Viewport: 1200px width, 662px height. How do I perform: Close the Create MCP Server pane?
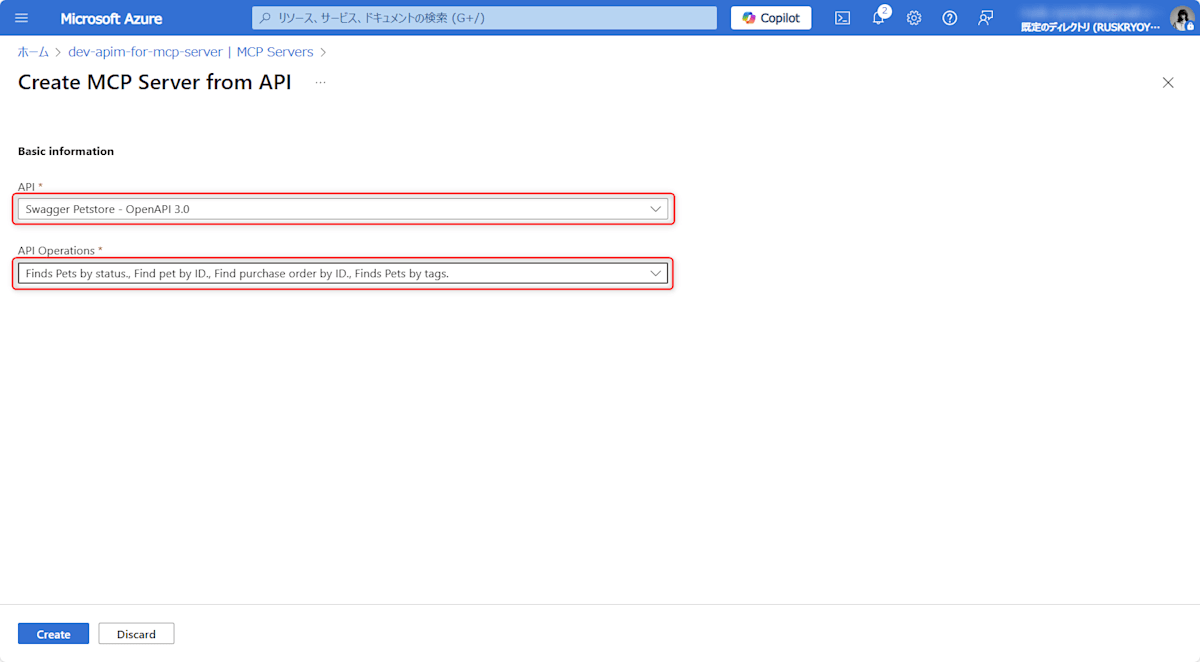click(1168, 83)
